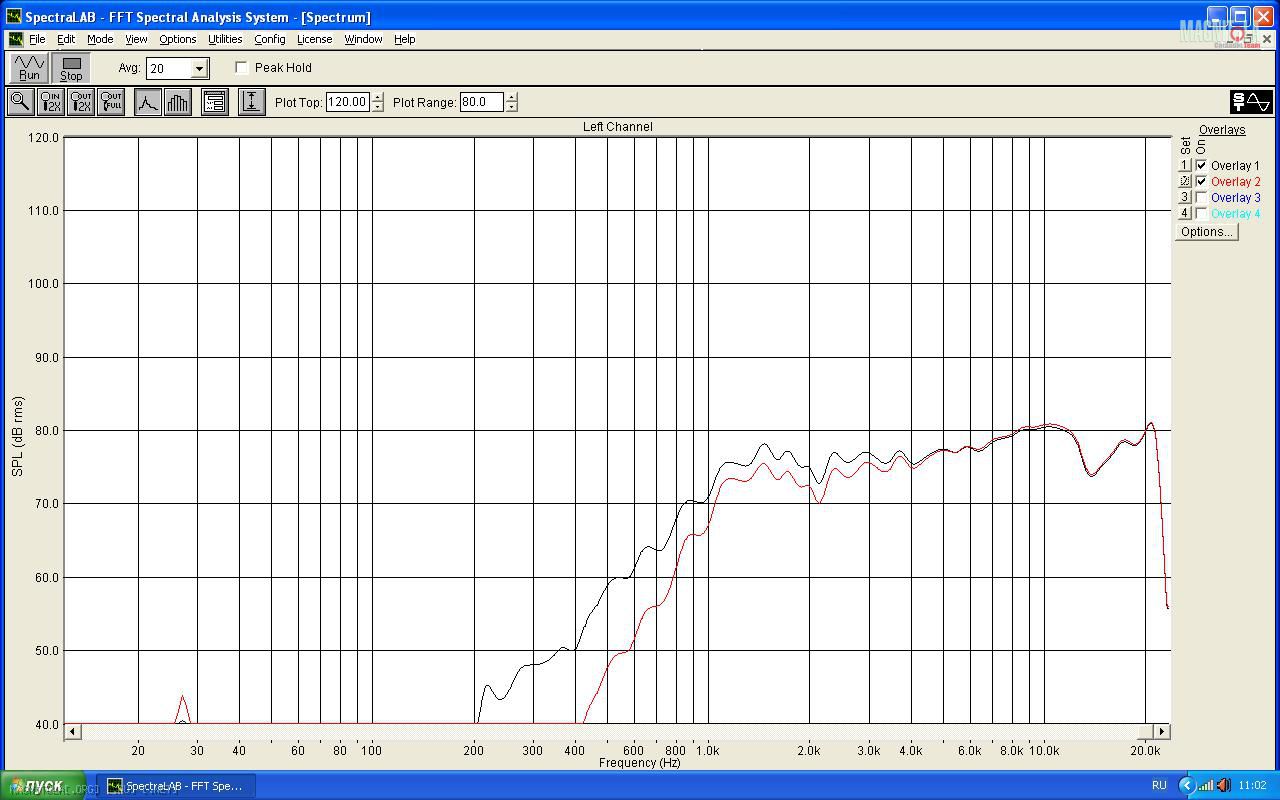Open the Avg dropdown list
The height and width of the screenshot is (800, 1280).
click(x=199, y=68)
